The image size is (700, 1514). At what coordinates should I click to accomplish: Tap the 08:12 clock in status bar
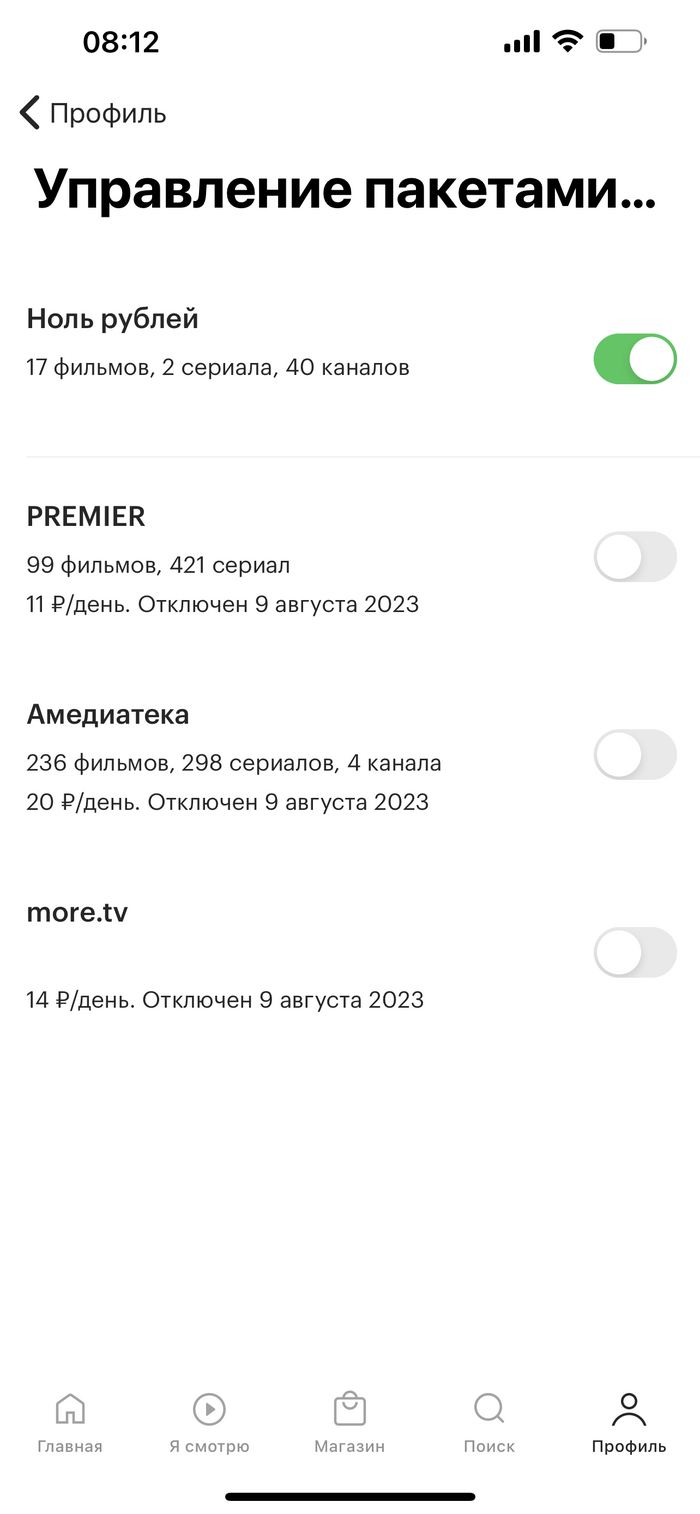coord(121,42)
